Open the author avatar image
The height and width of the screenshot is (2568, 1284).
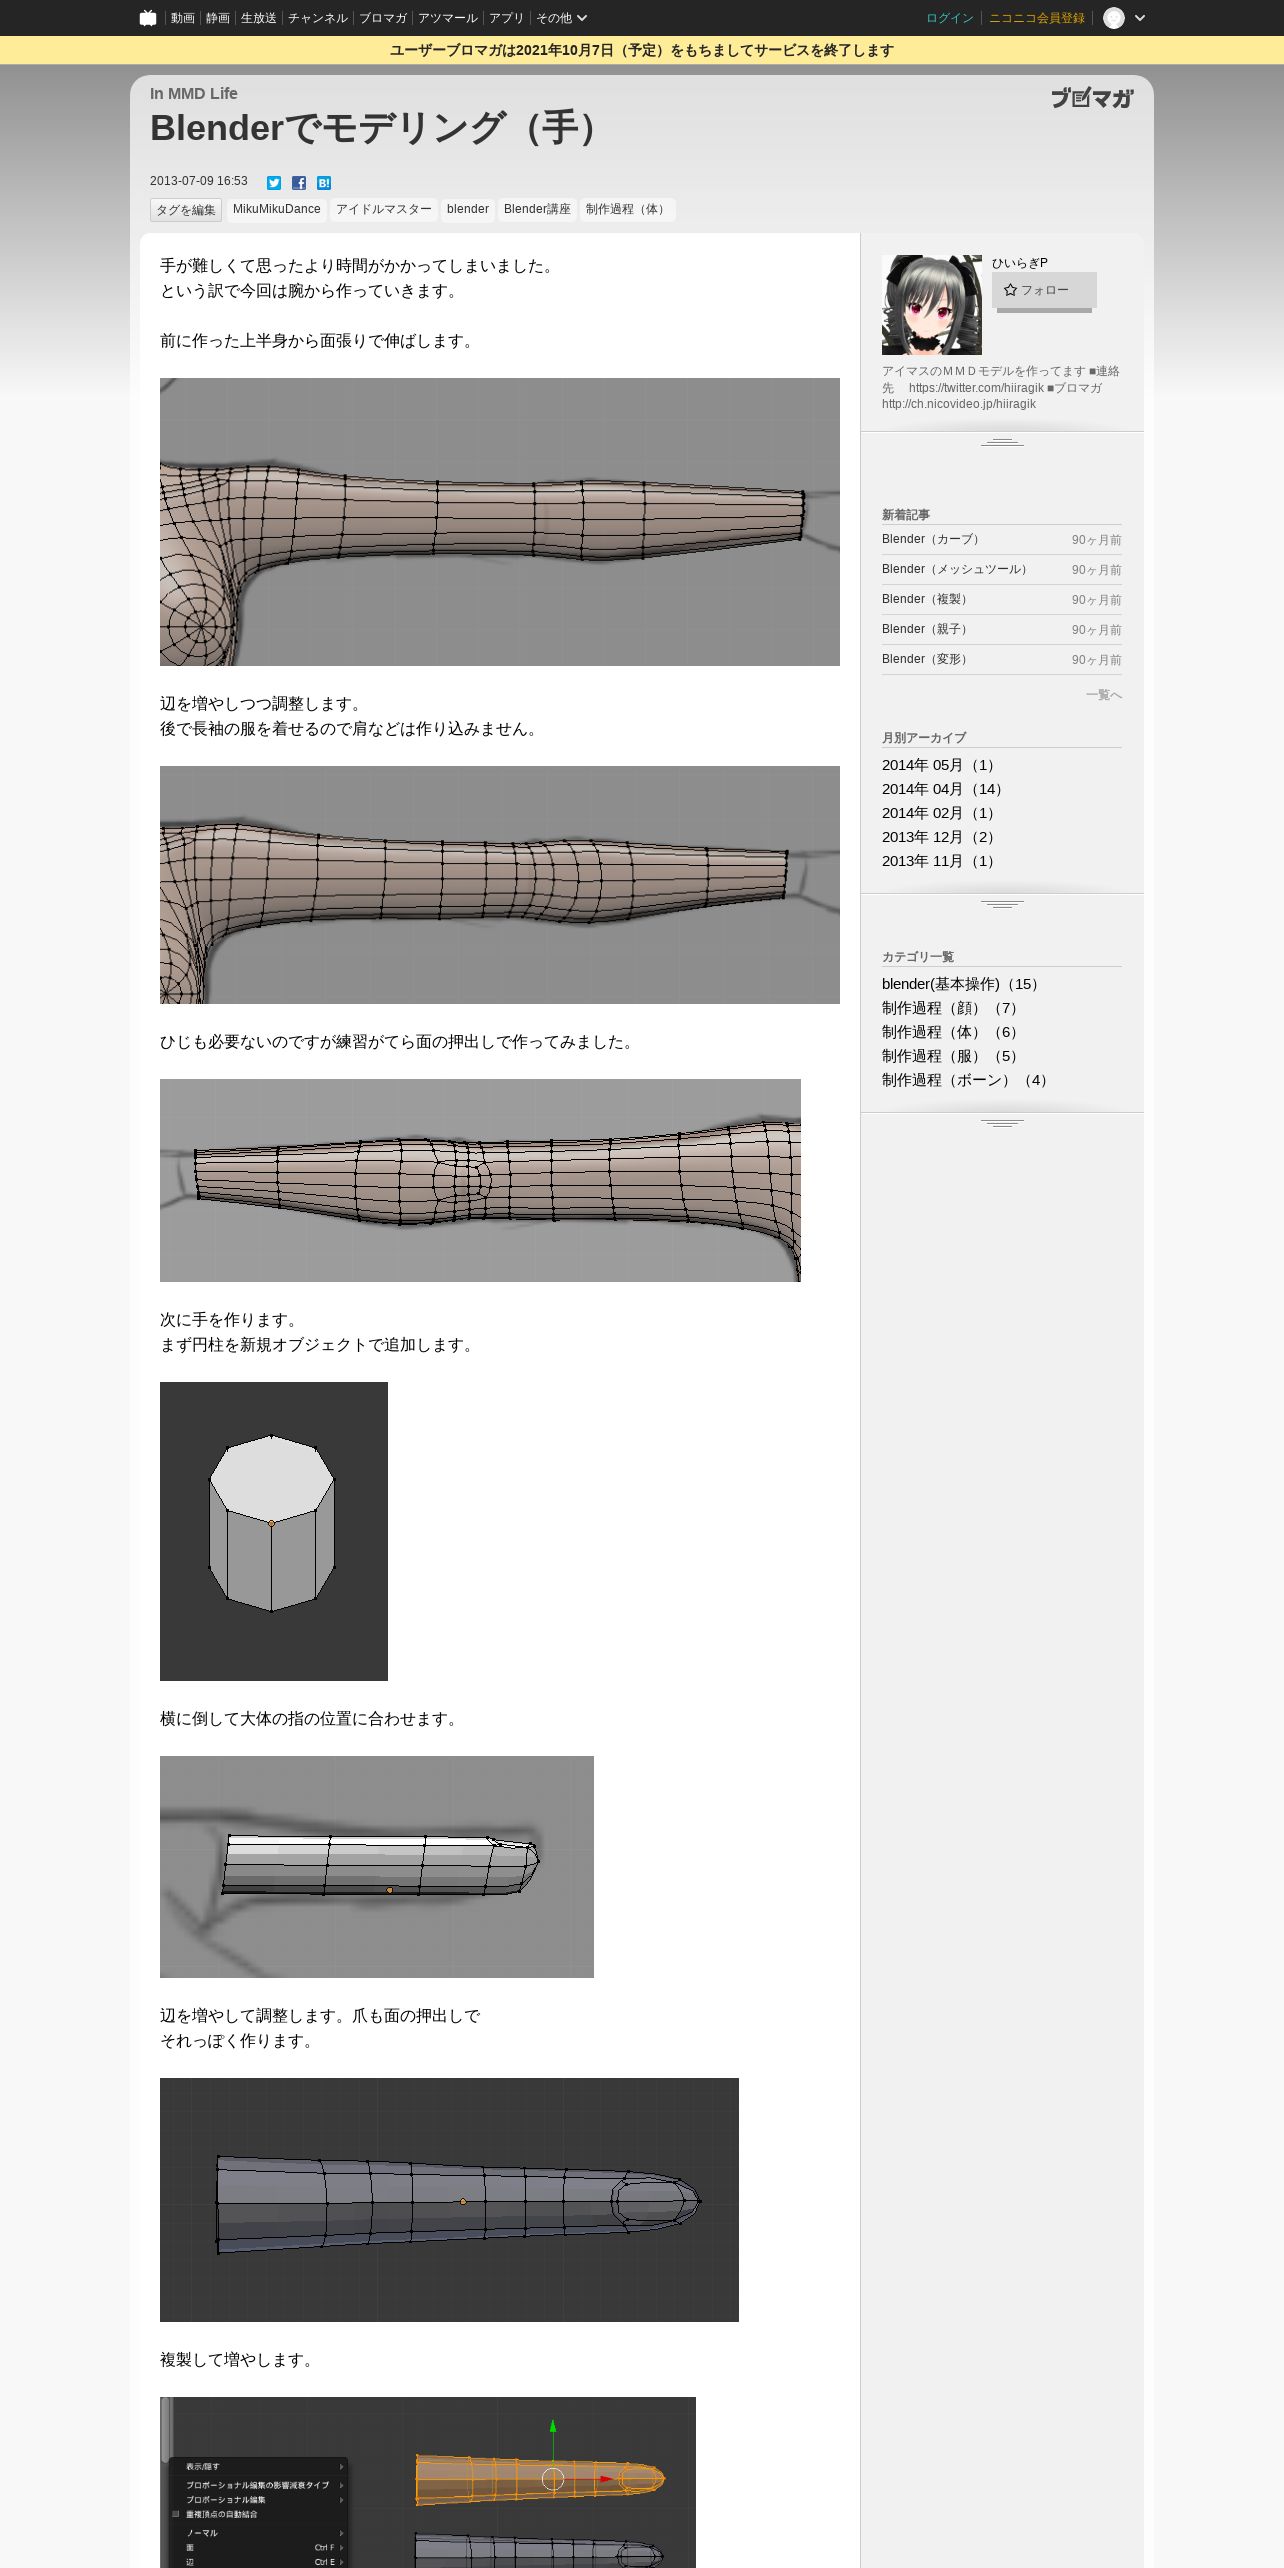932,305
